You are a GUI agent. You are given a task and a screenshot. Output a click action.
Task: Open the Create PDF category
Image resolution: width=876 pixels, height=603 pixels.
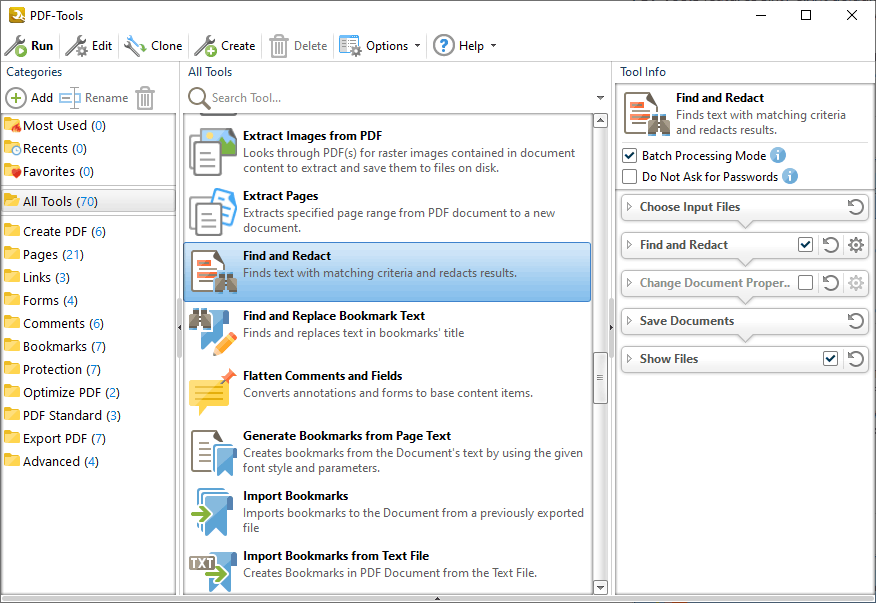pos(88,231)
